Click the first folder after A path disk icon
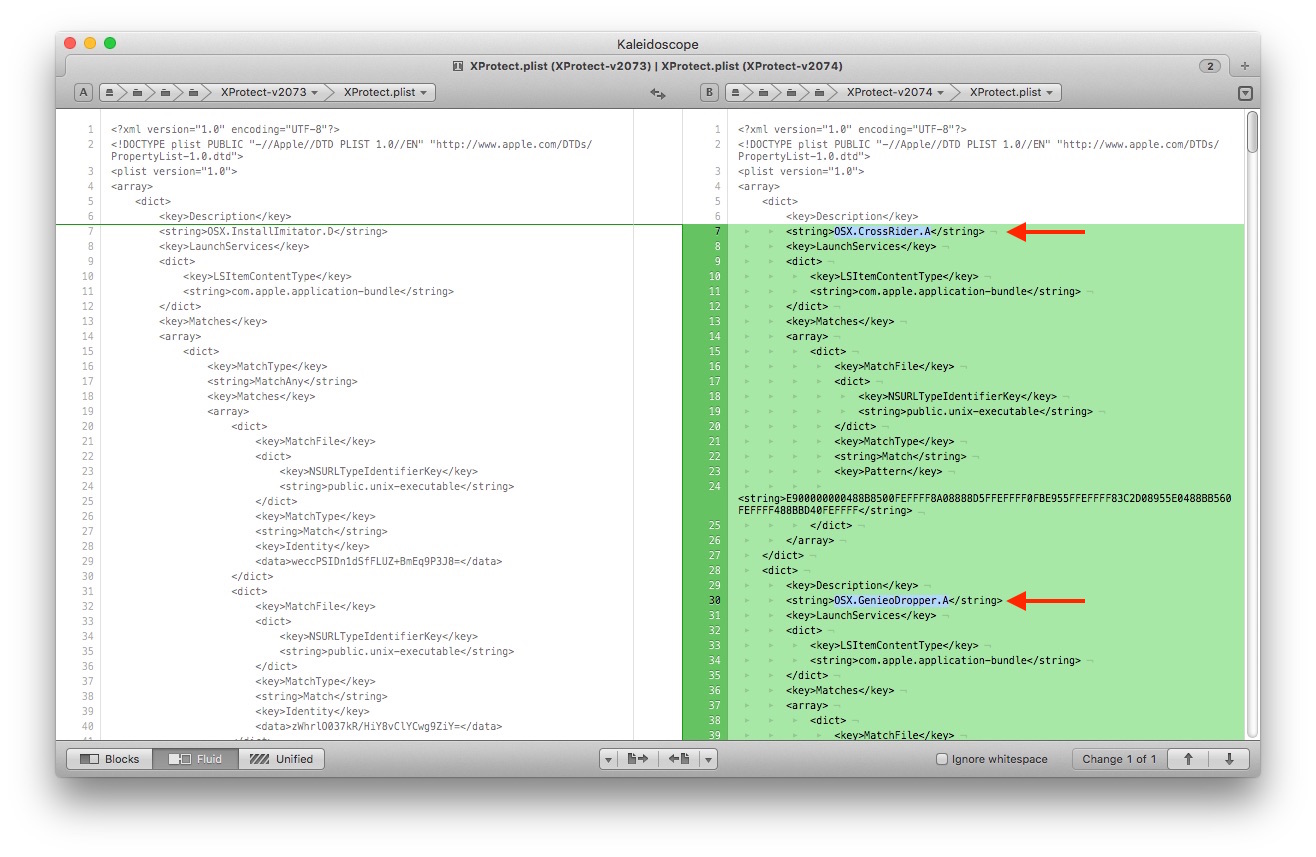The image size is (1316, 857). coord(137,92)
